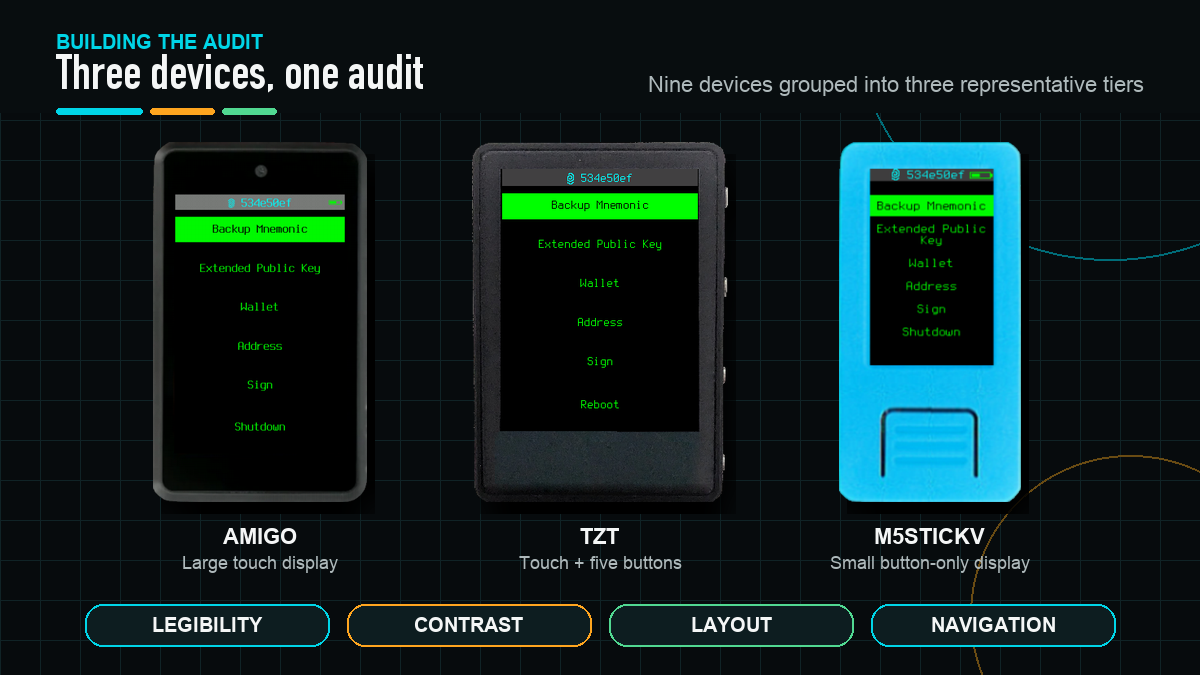
Task: Choose Sign on the TZT device screen
Action: tap(600, 362)
